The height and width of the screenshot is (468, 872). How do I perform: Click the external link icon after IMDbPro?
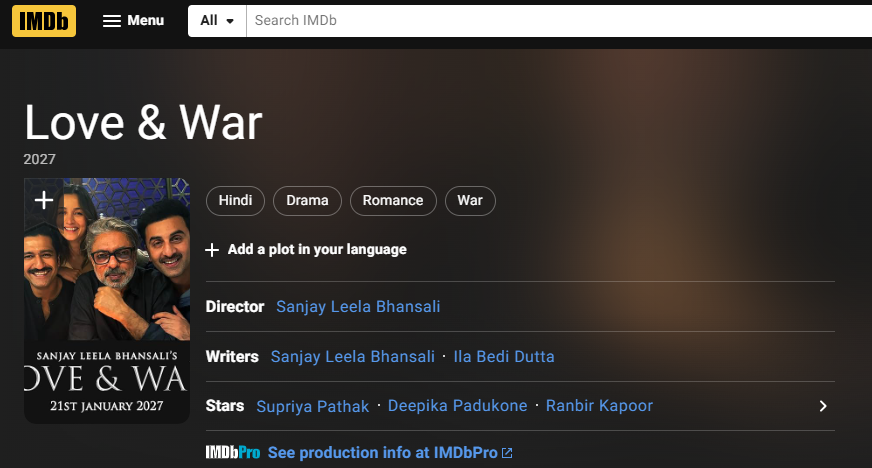[507, 453]
